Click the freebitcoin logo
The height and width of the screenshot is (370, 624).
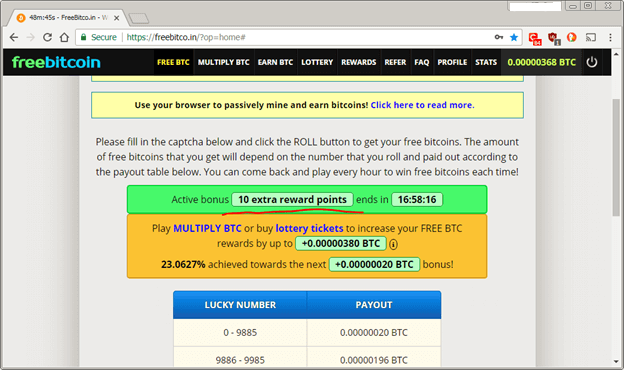[56, 62]
